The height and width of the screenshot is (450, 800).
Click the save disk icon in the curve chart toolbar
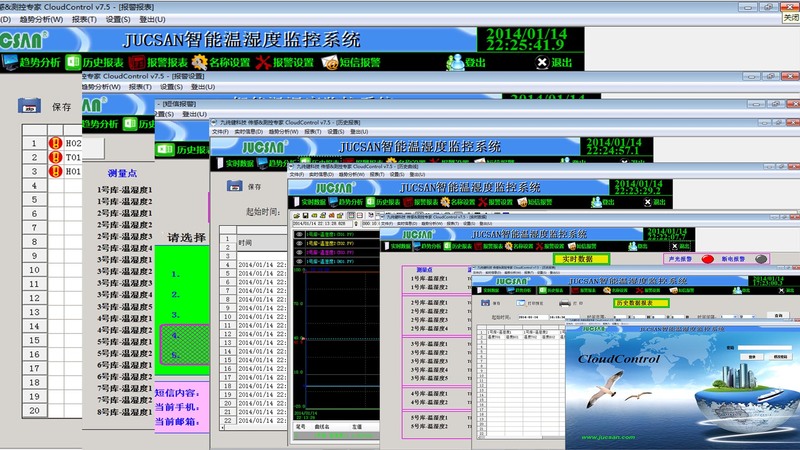click(306, 216)
